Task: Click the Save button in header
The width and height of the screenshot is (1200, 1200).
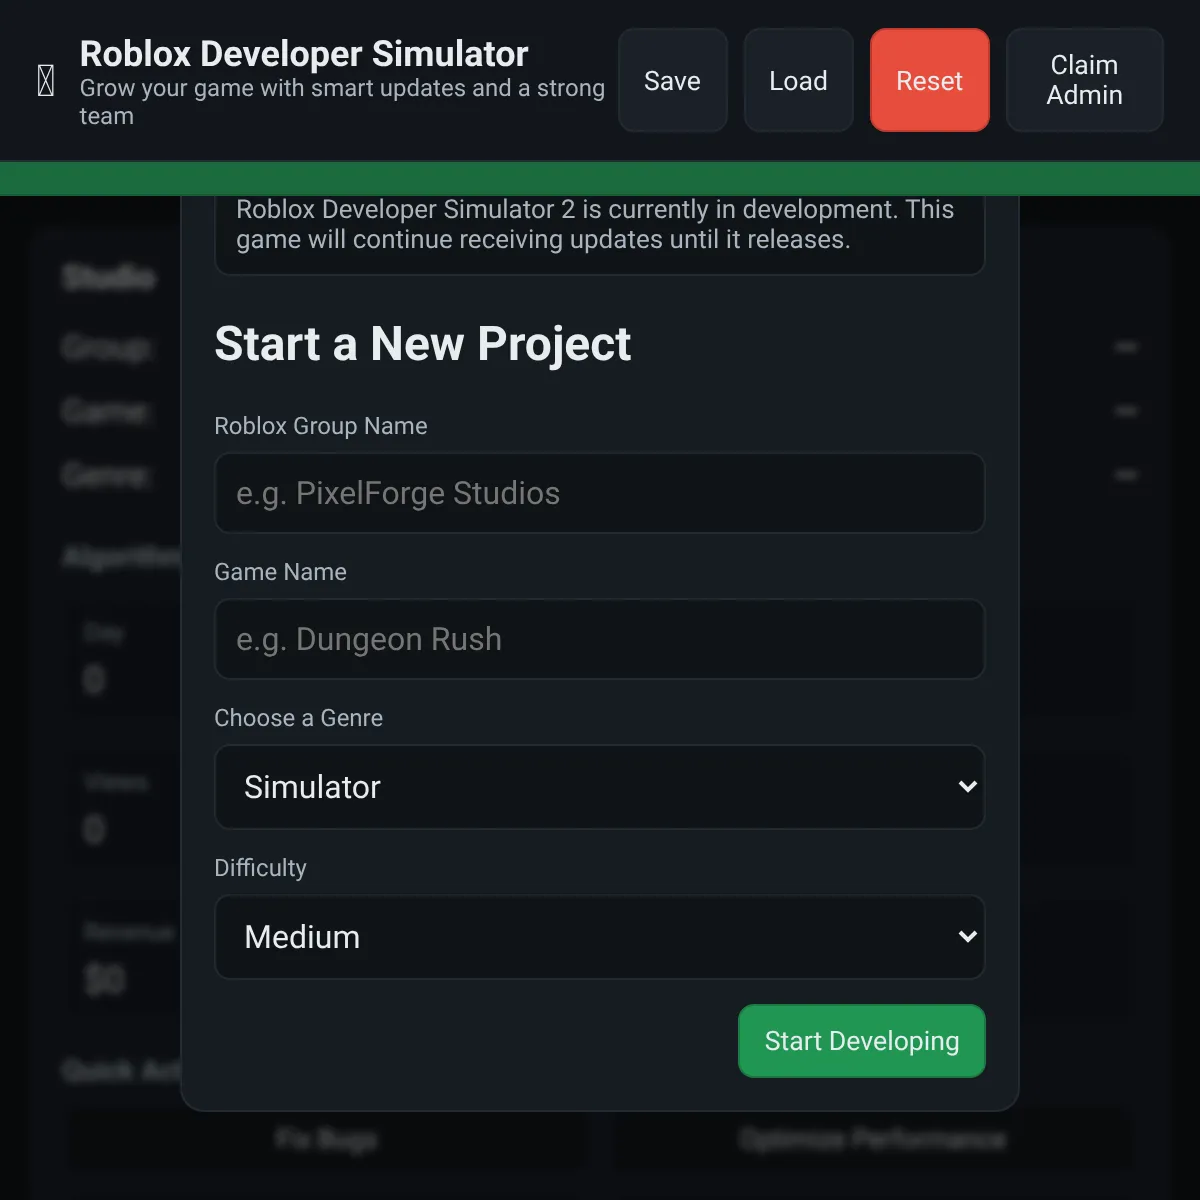Action: click(672, 80)
